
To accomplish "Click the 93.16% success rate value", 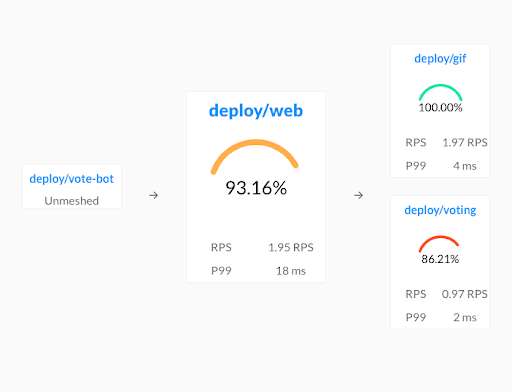I will (256, 188).
